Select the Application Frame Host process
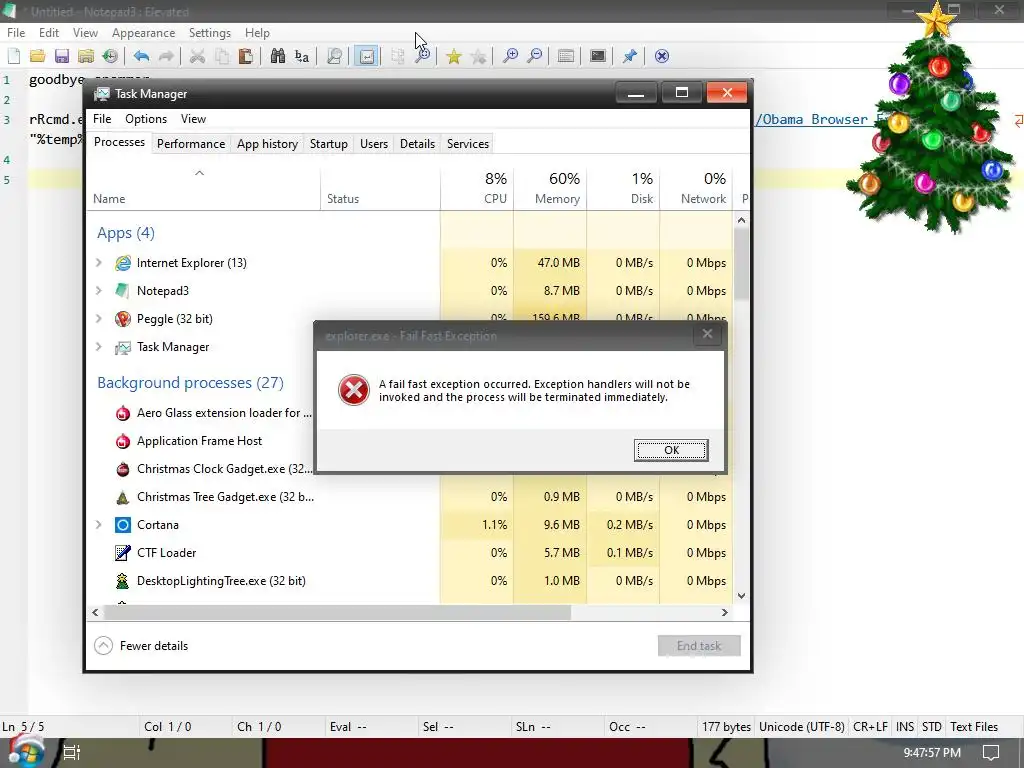The image size is (1024, 768). tap(199, 441)
